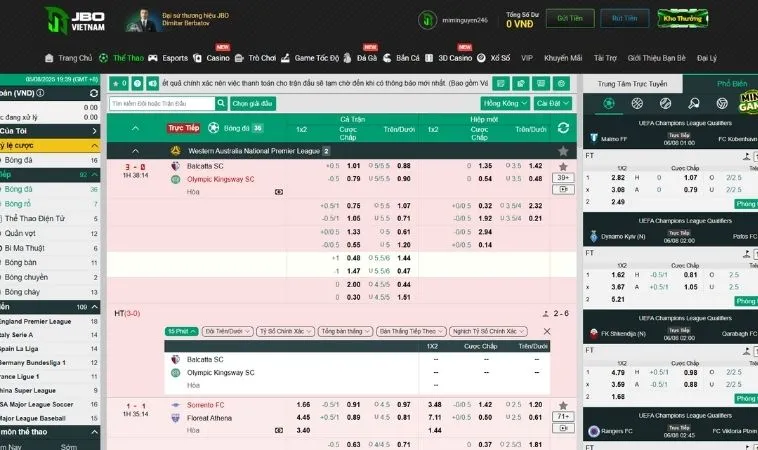The height and width of the screenshot is (450, 758).
Task: Click the stats icon for Malmo FF match
Action: coord(747,156)
